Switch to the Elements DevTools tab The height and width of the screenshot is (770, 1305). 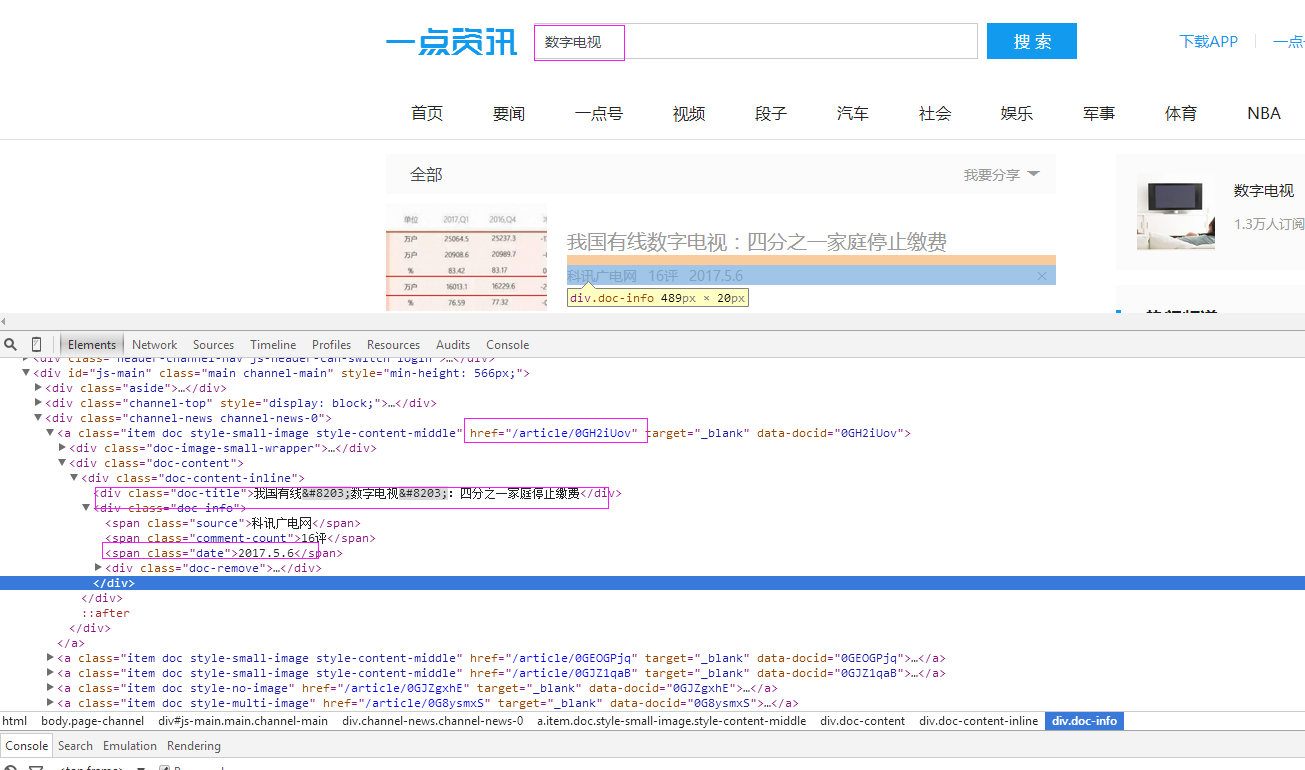point(92,344)
